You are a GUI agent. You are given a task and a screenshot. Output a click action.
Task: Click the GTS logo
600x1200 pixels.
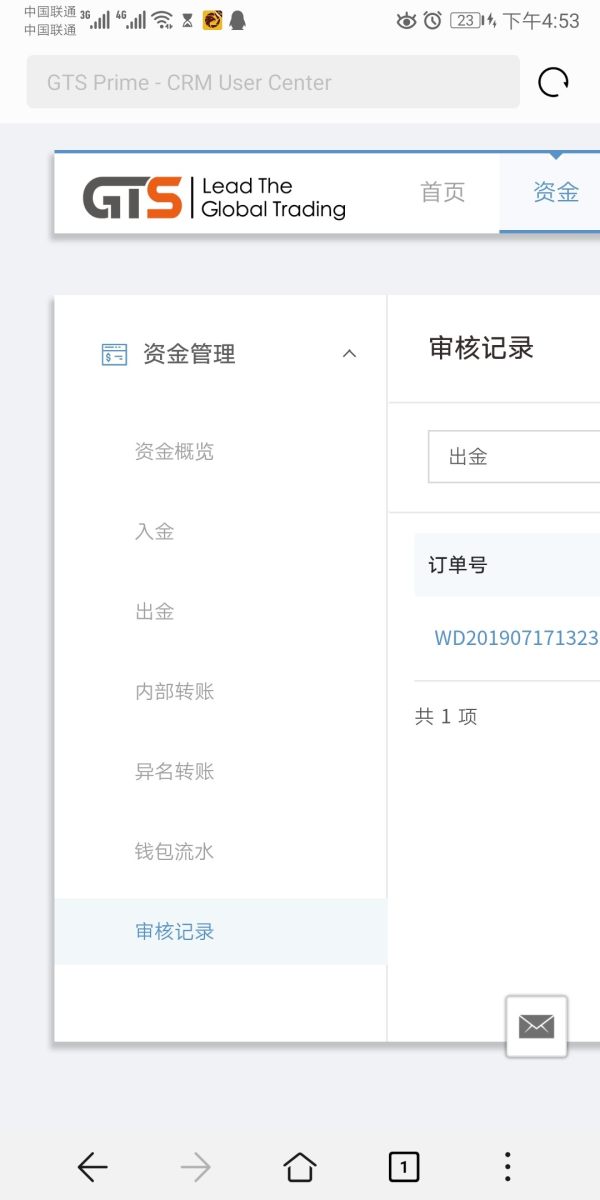132,197
